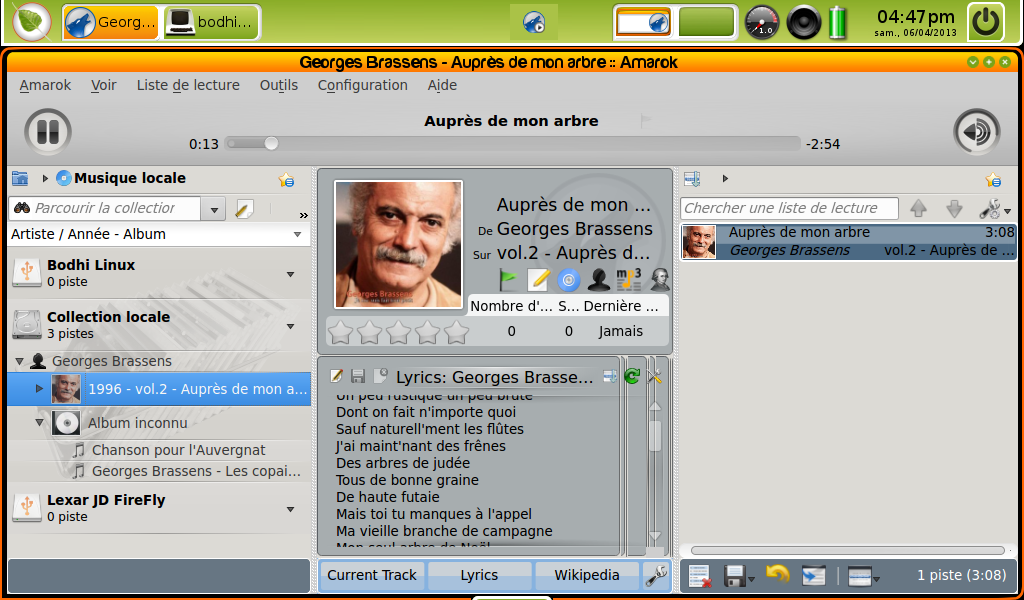Image resolution: width=1024 pixels, height=600 pixels.
Task: Open the save playlist dropdown arrow
Action: [752, 578]
